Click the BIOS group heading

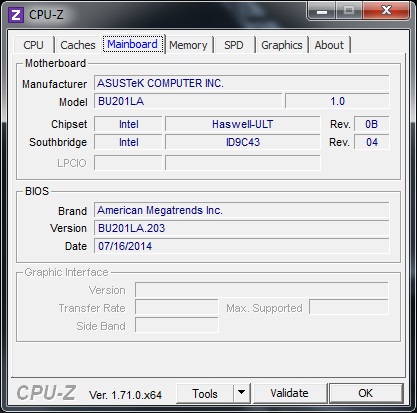pos(37,191)
